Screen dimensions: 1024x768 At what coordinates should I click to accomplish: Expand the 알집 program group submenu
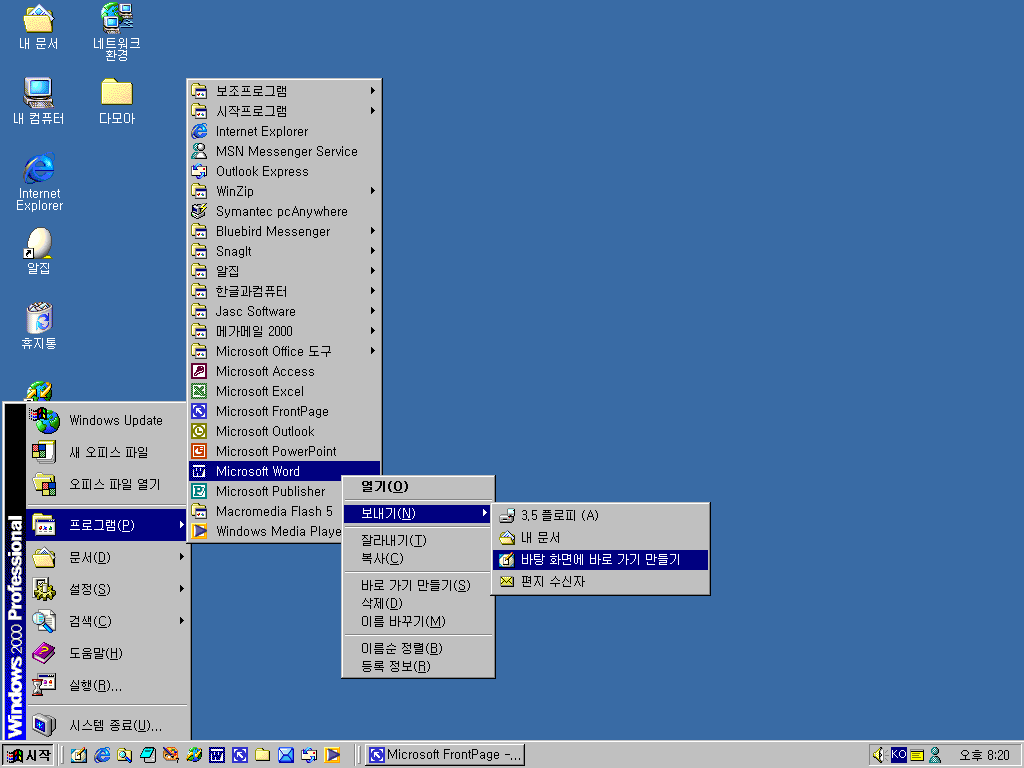tap(284, 271)
